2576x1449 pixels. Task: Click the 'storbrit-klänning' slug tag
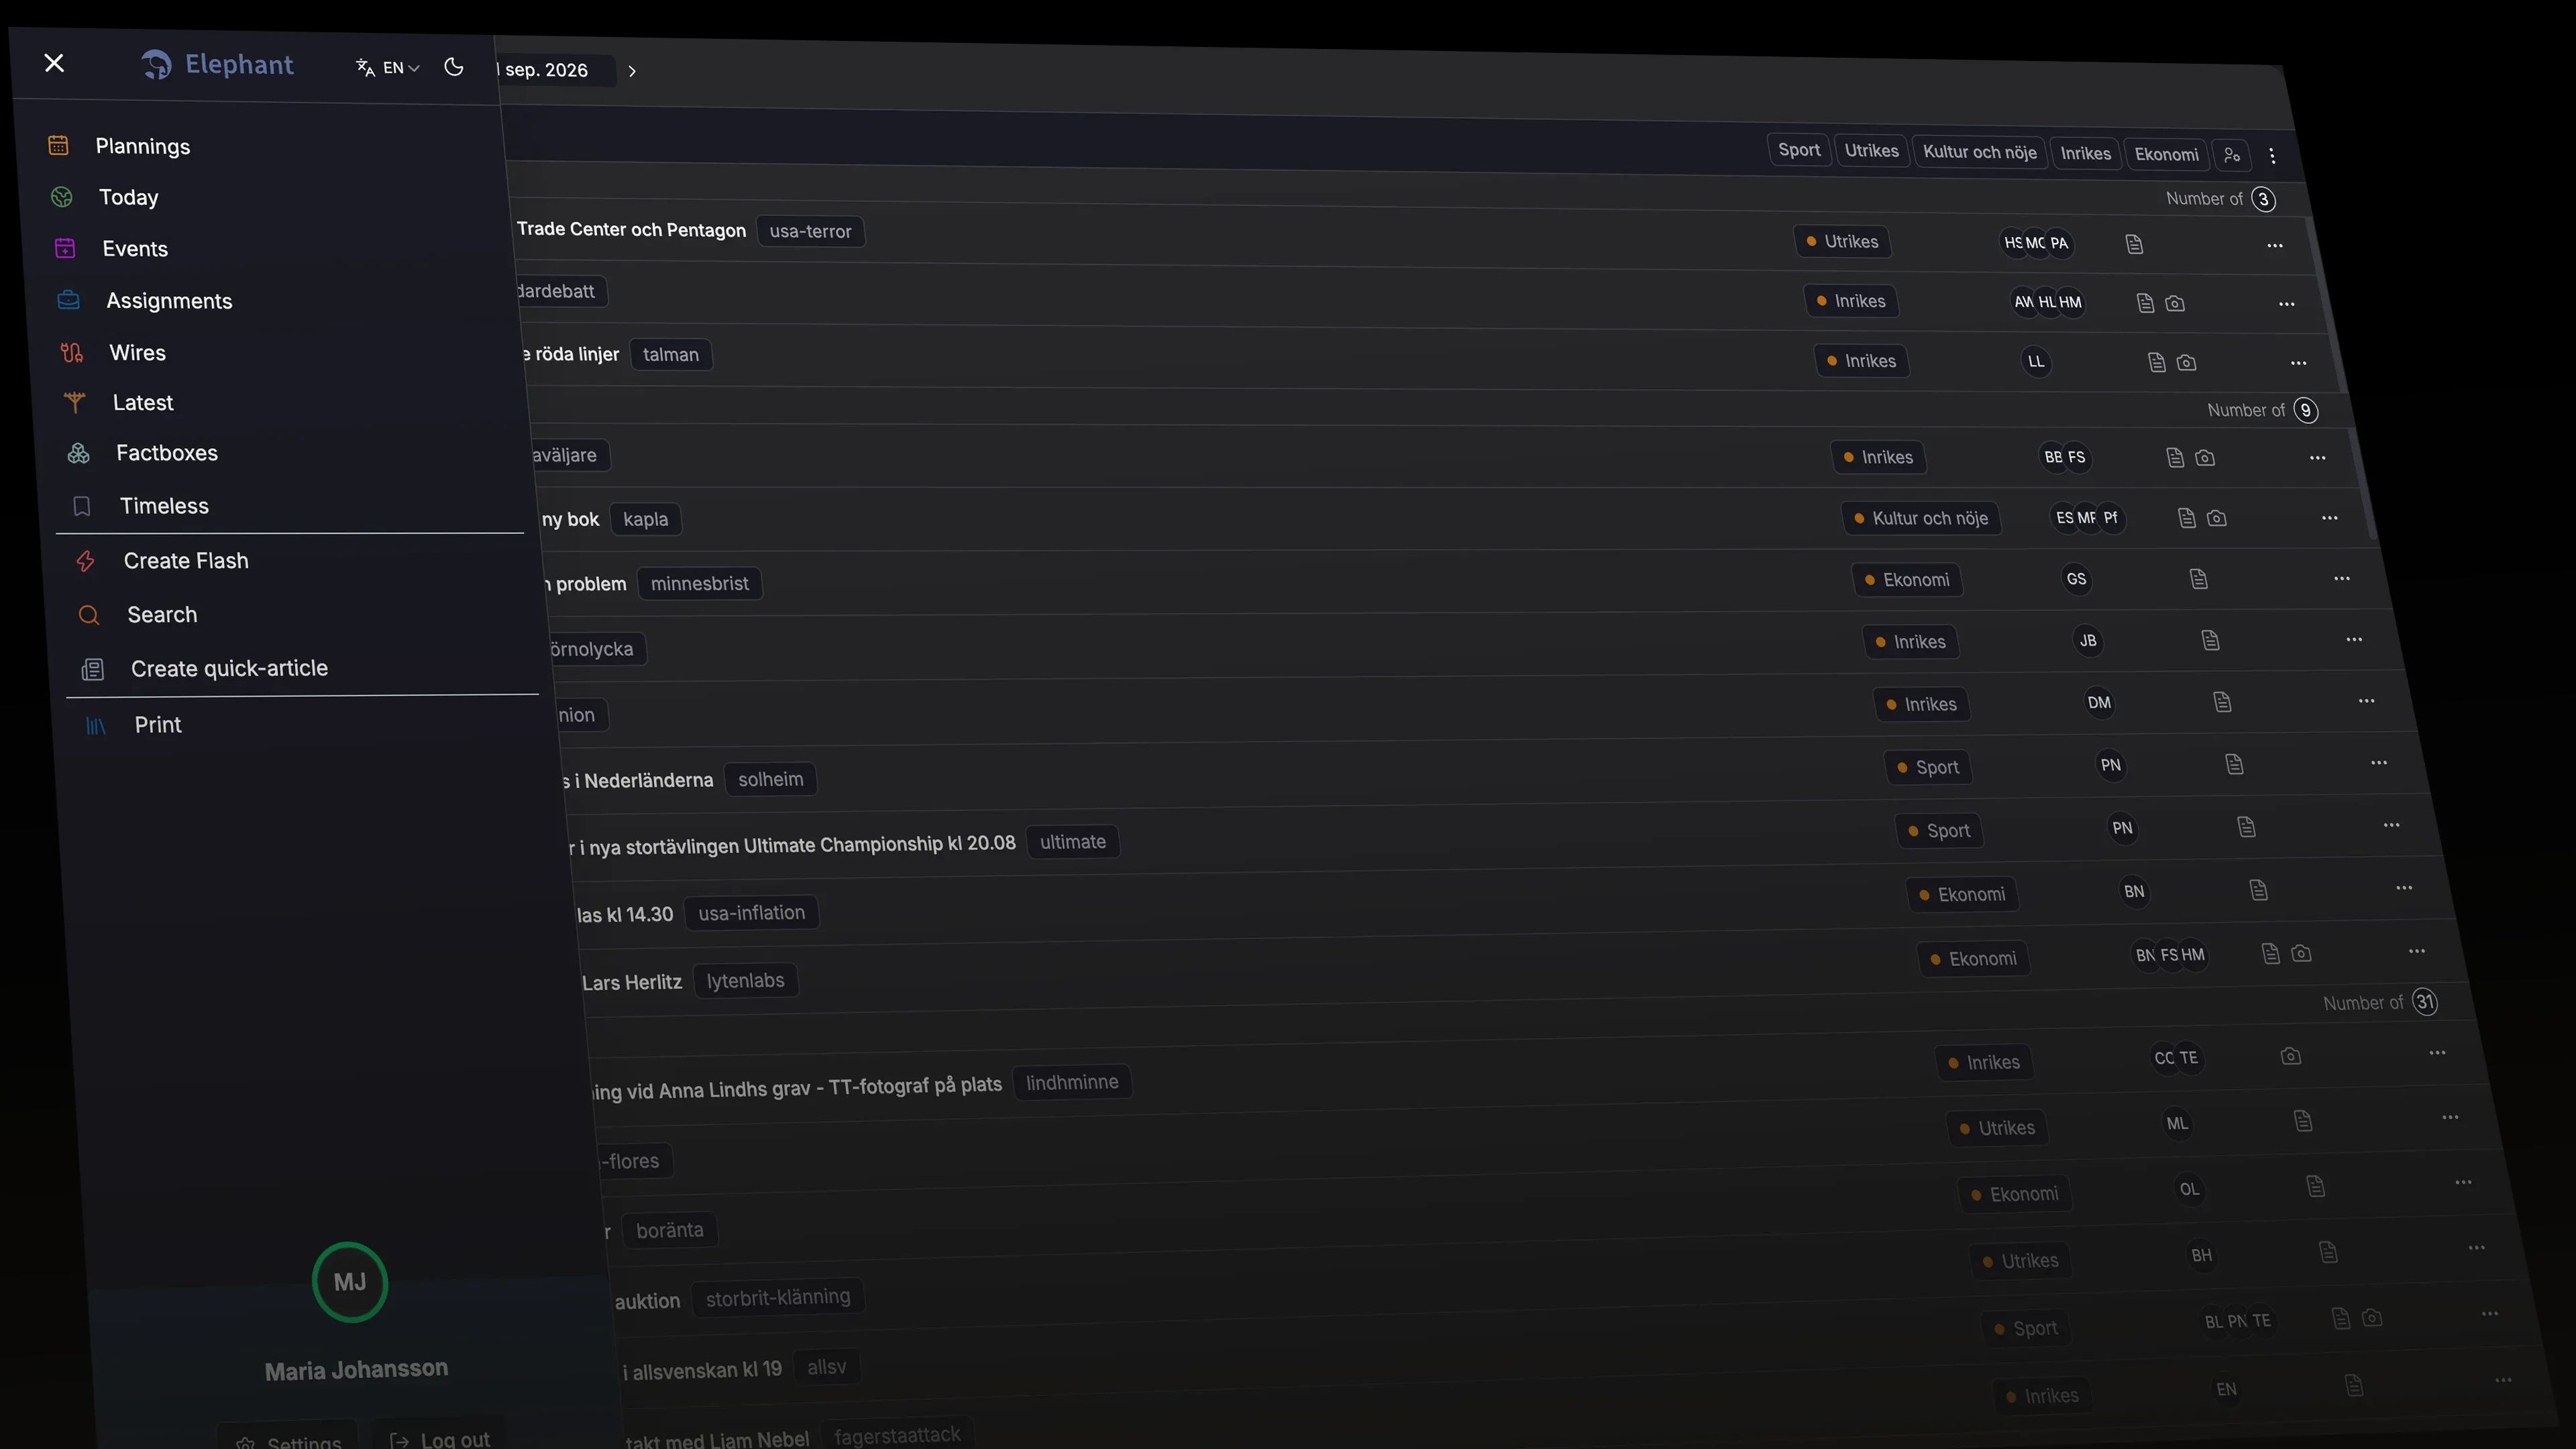click(778, 1298)
